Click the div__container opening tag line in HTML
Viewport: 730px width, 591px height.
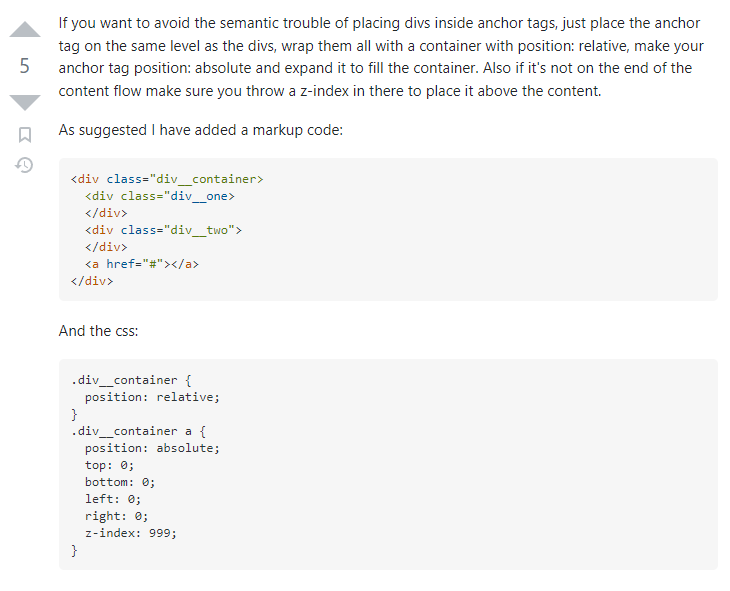(x=167, y=179)
